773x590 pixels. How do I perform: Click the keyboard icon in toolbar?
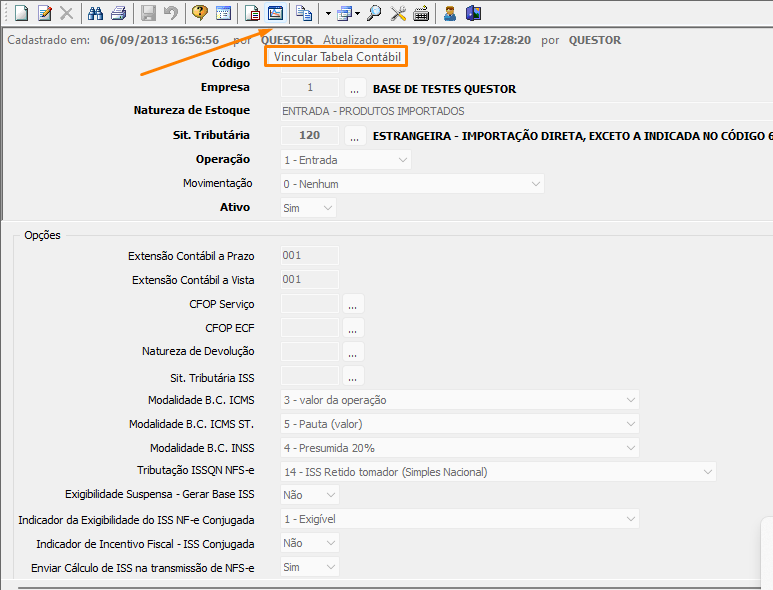(x=421, y=13)
